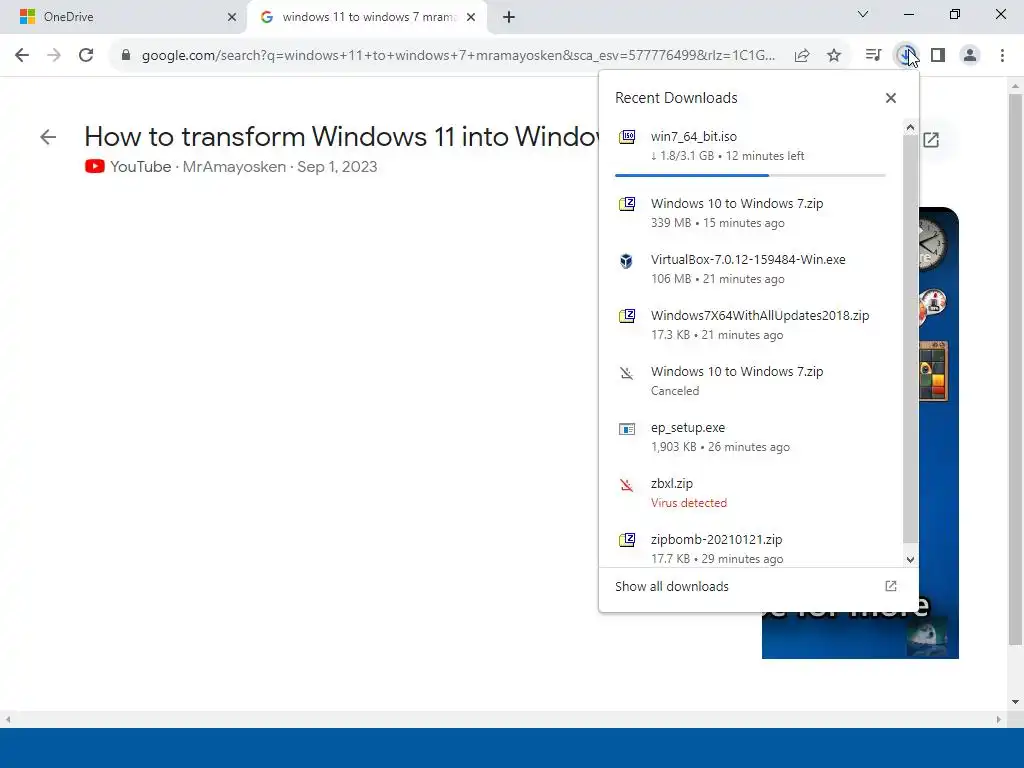Image resolution: width=1024 pixels, height=768 pixels.
Task: Open win7_64_bit.iso download icon
Action: (627, 137)
